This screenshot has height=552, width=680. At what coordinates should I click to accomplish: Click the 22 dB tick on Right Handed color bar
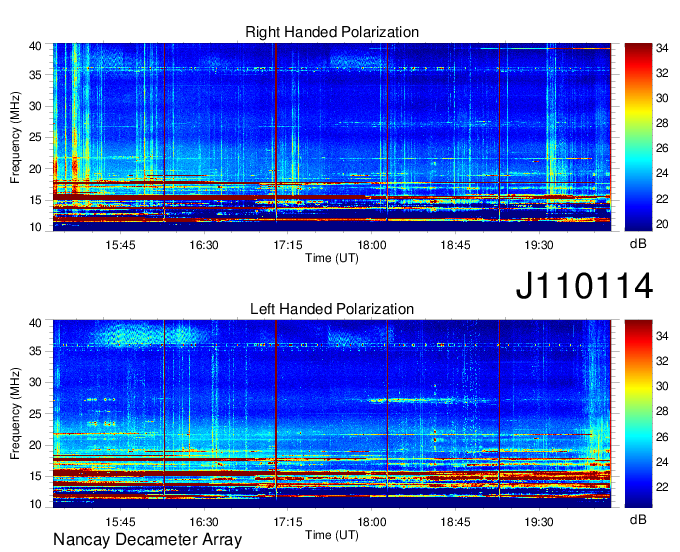[662, 199]
